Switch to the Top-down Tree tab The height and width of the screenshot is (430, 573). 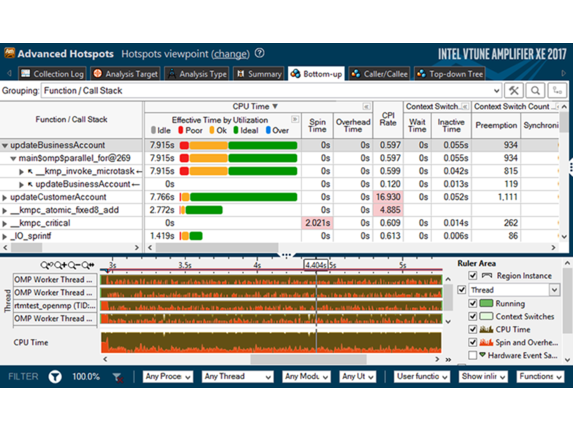tap(450, 74)
